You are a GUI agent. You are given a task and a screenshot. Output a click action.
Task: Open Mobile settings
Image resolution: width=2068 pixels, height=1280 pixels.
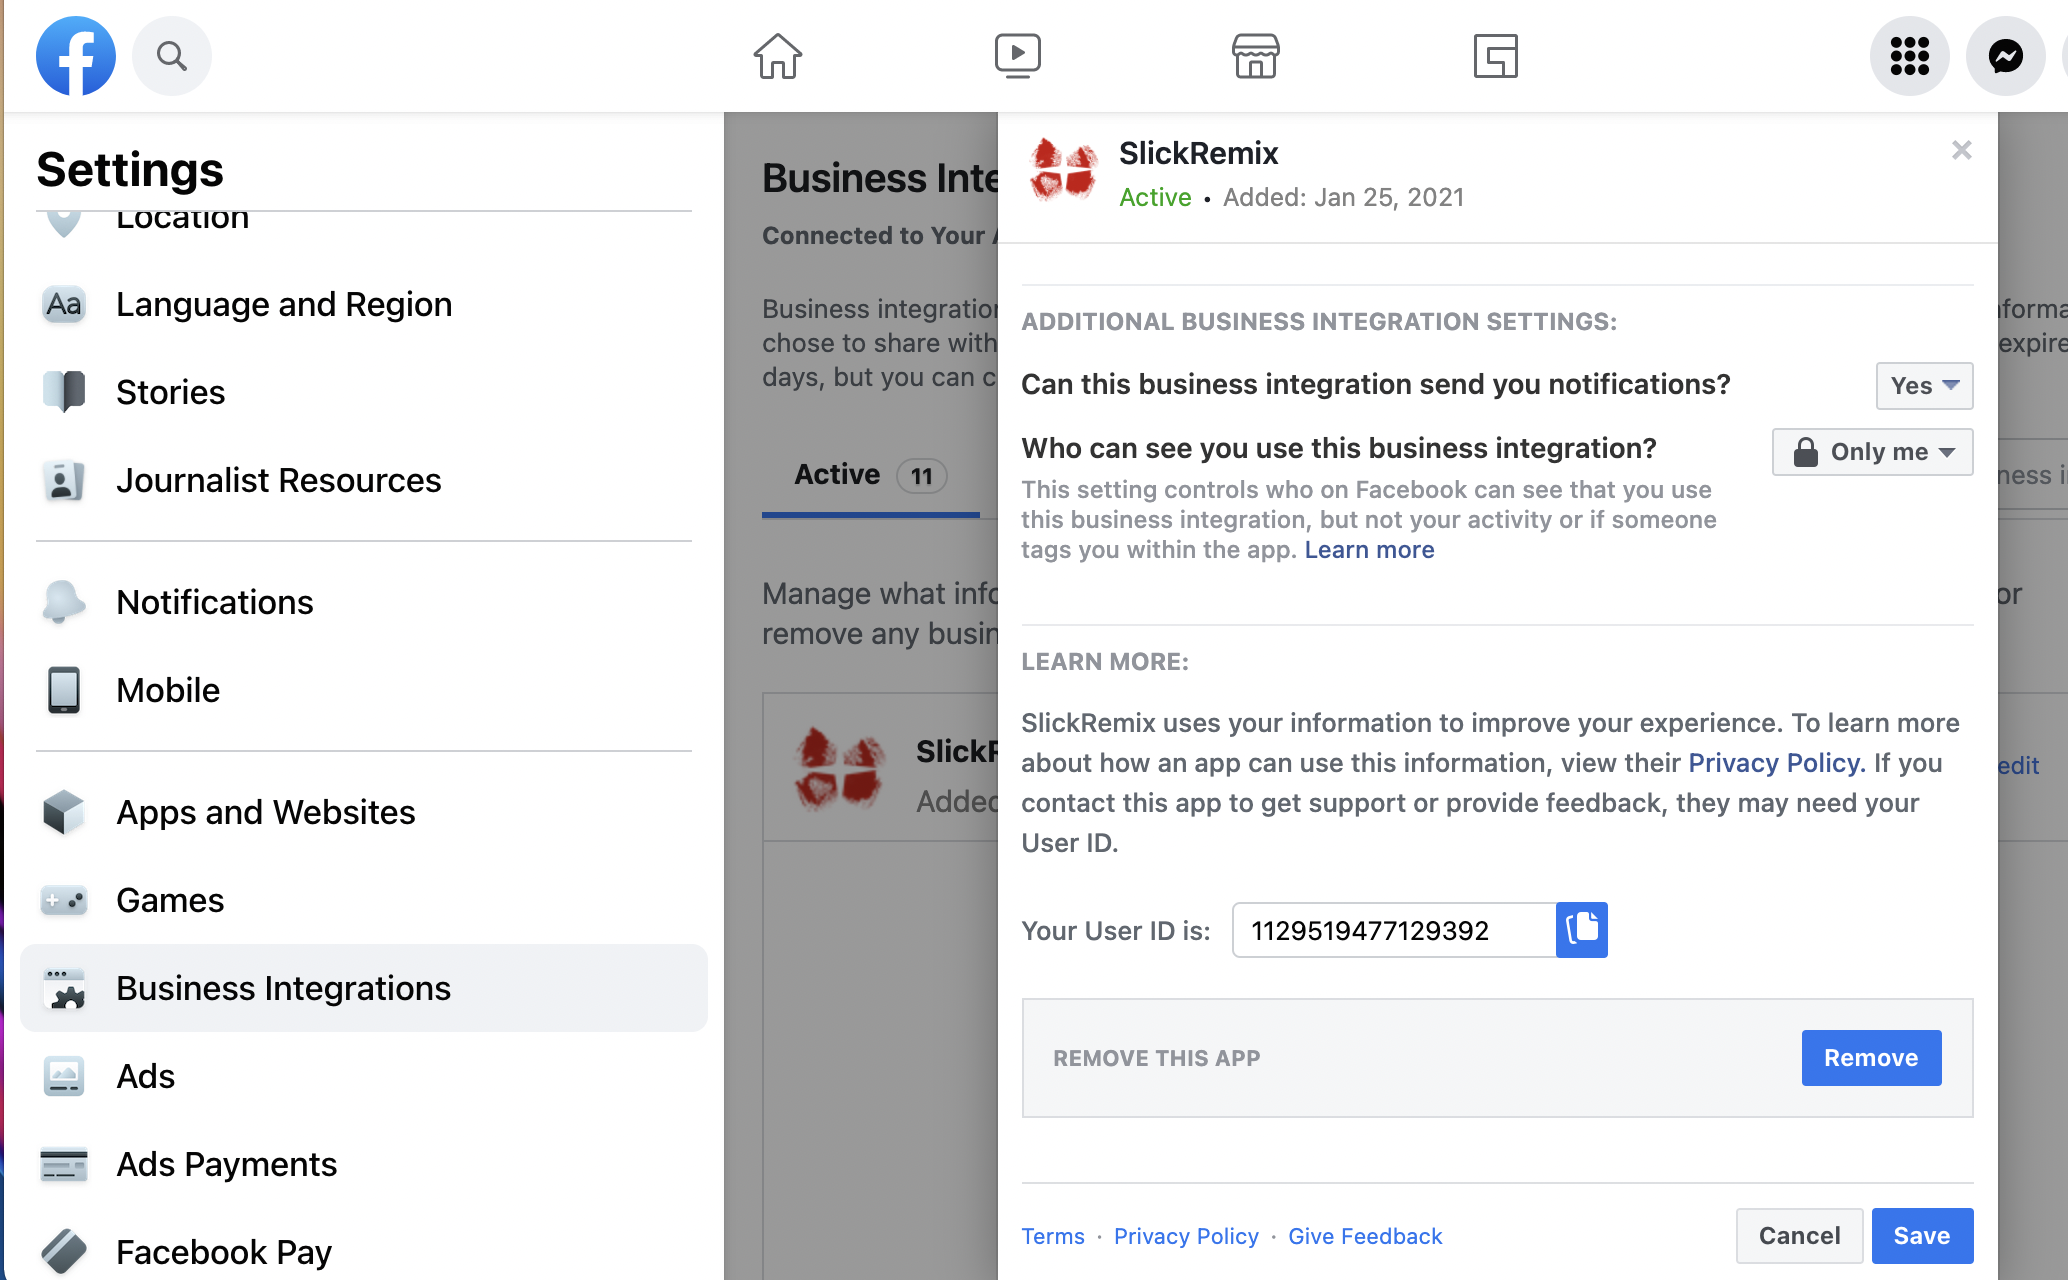(364, 690)
